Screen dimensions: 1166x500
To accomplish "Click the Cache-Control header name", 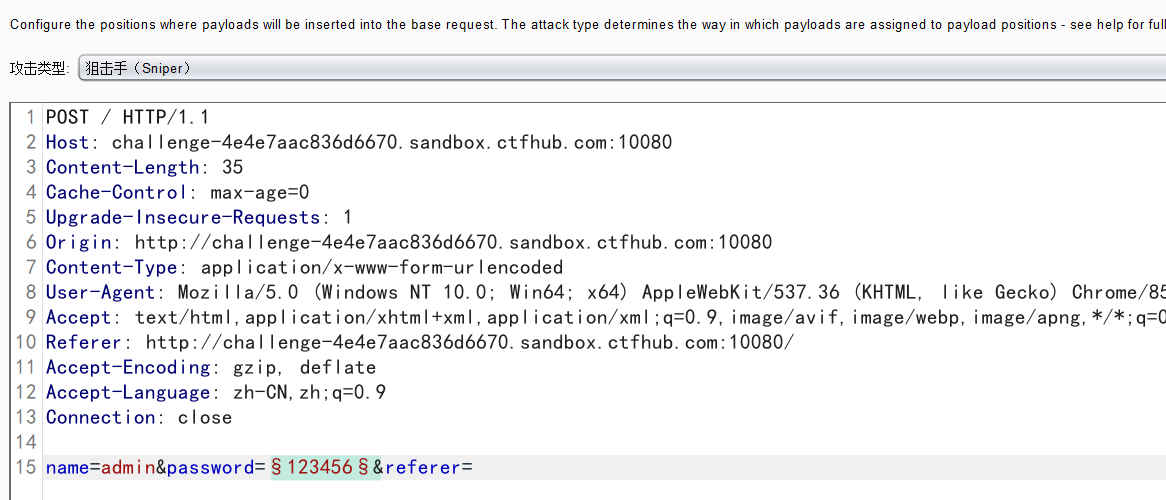I will click(x=117, y=192).
